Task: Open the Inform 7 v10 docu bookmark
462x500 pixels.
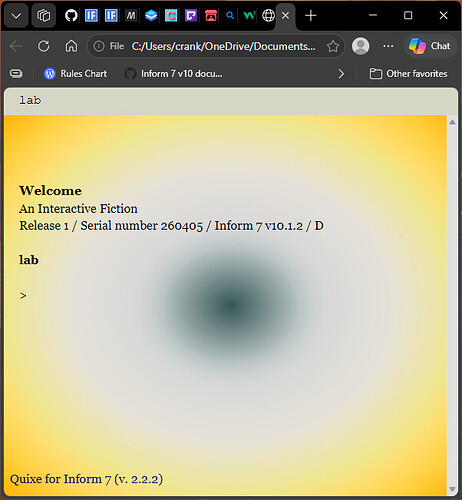Action: [174, 74]
